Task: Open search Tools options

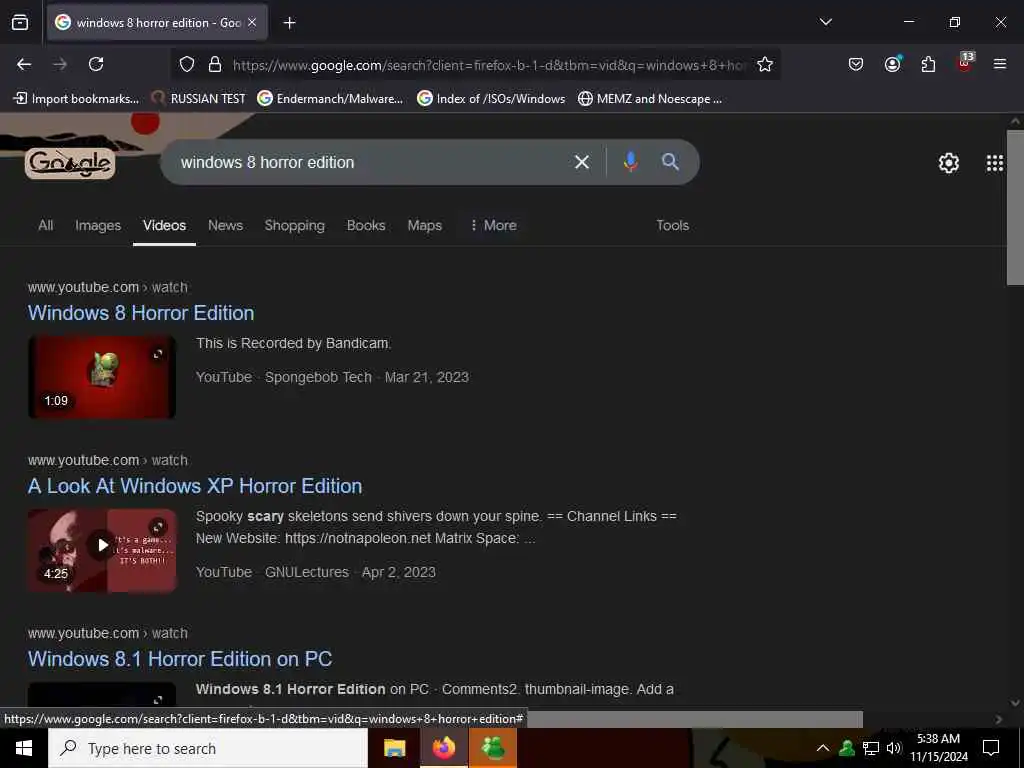Action: (x=673, y=225)
